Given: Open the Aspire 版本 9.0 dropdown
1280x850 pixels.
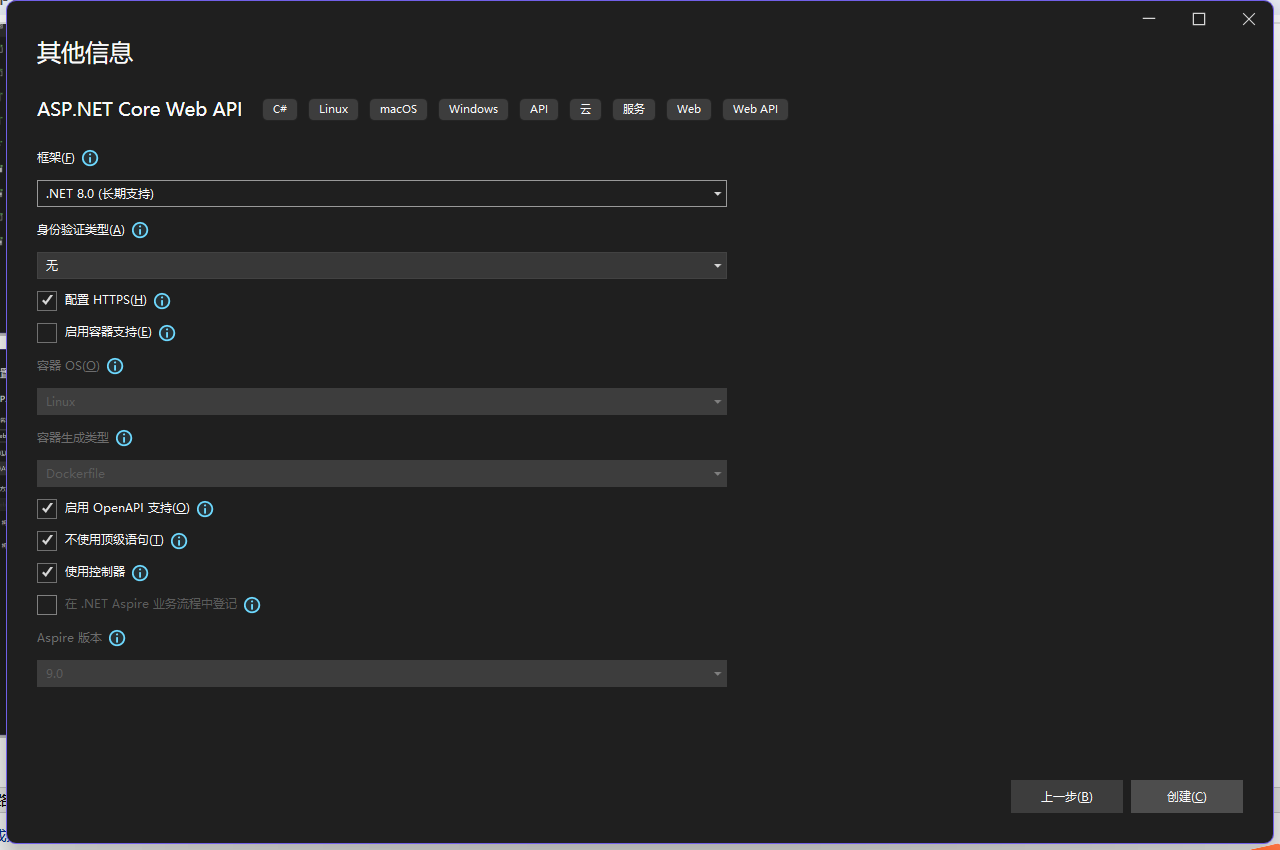Looking at the screenshot, I should pyautogui.click(x=382, y=673).
